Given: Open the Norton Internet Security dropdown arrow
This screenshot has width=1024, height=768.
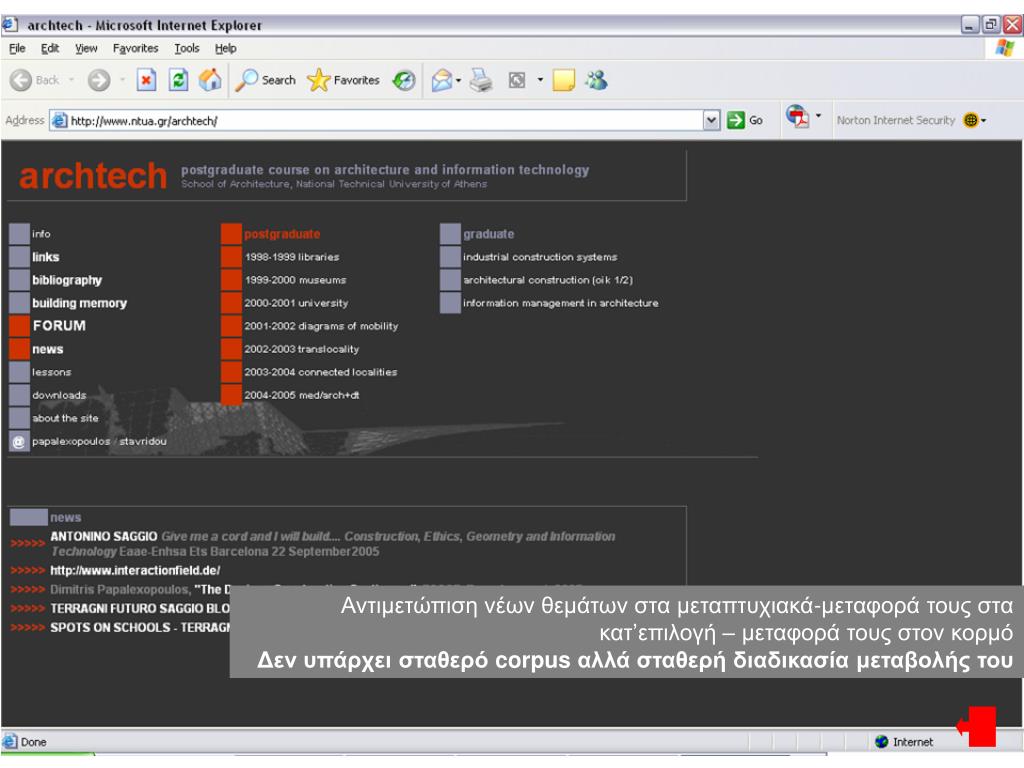Looking at the screenshot, I should [x=984, y=120].
